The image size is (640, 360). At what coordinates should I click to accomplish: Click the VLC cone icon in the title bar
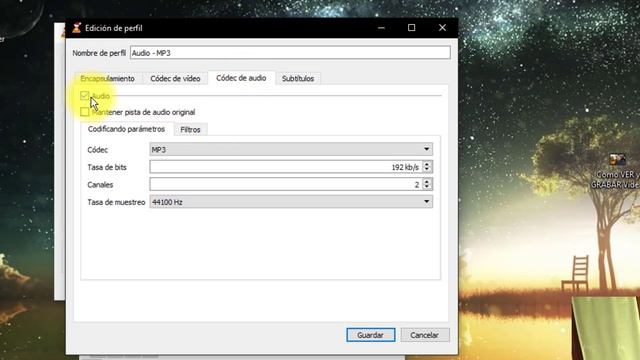pos(76,28)
